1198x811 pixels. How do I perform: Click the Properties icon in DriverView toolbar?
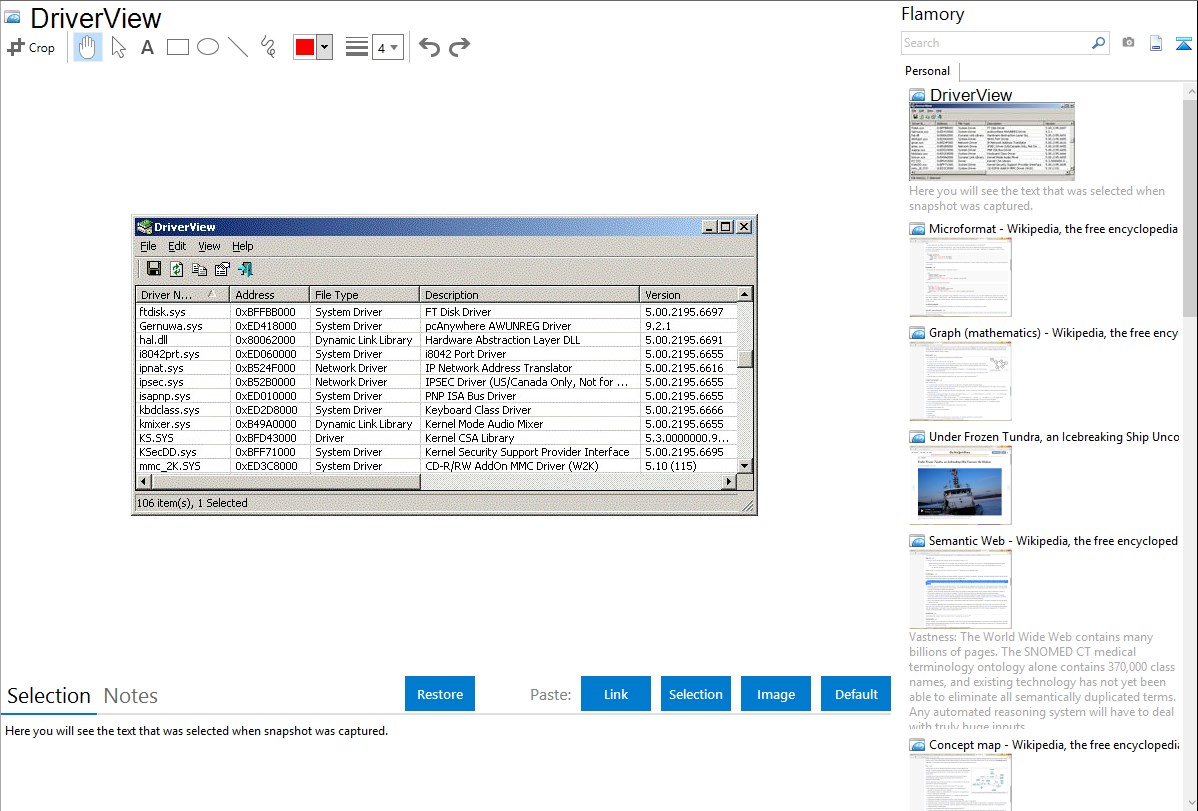coord(222,268)
